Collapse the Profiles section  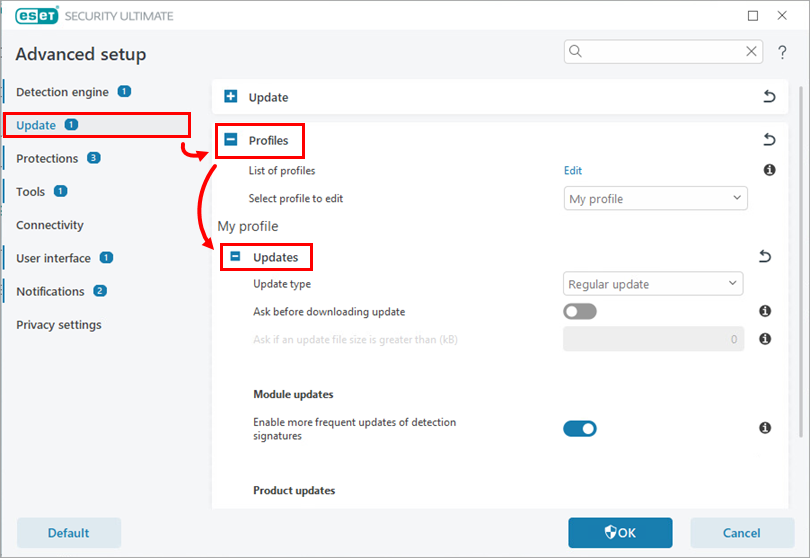pos(230,140)
